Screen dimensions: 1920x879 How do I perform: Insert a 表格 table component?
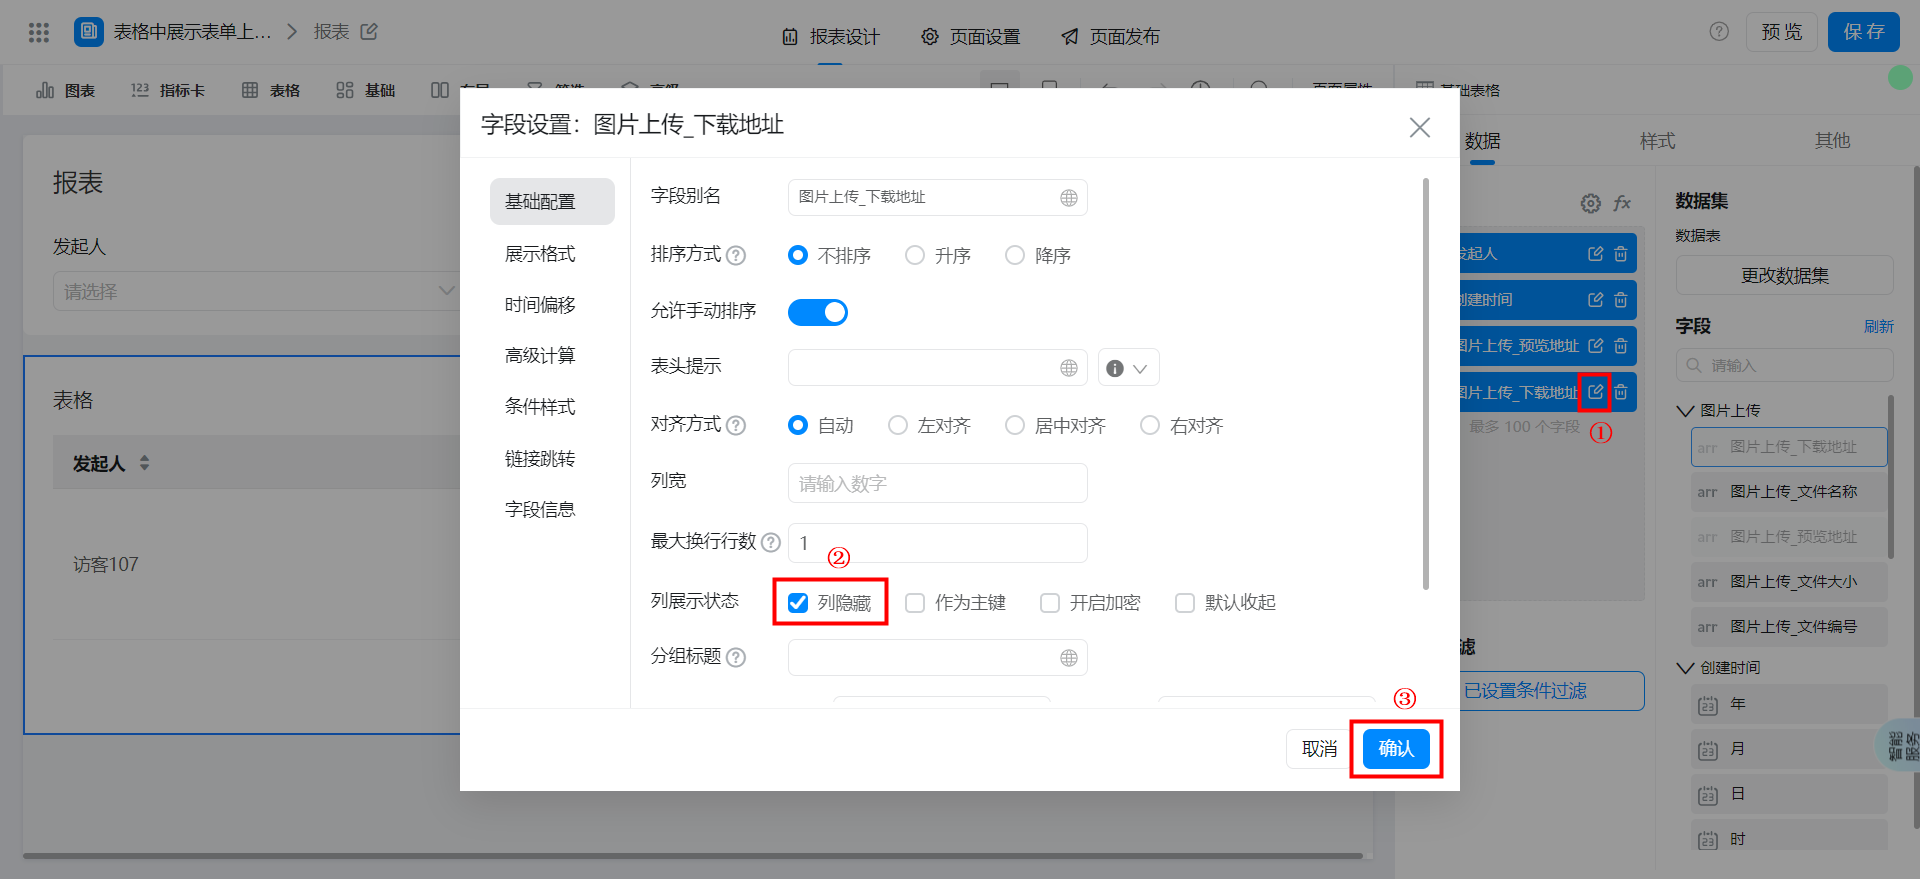271,90
